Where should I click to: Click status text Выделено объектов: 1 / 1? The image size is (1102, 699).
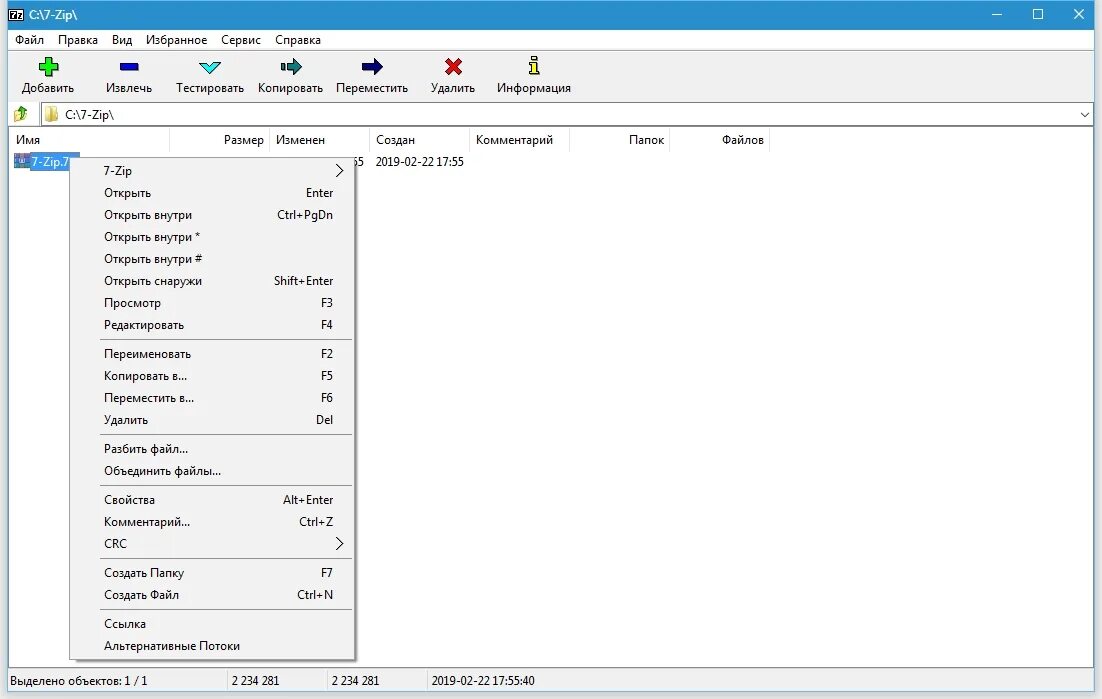pos(79,681)
